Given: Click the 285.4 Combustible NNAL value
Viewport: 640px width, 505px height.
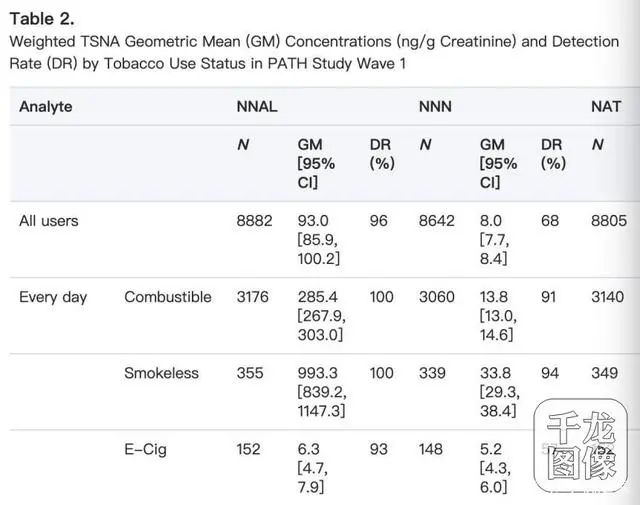Looking at the screenshot, I should pyautogui.click(x=318, y=297).
